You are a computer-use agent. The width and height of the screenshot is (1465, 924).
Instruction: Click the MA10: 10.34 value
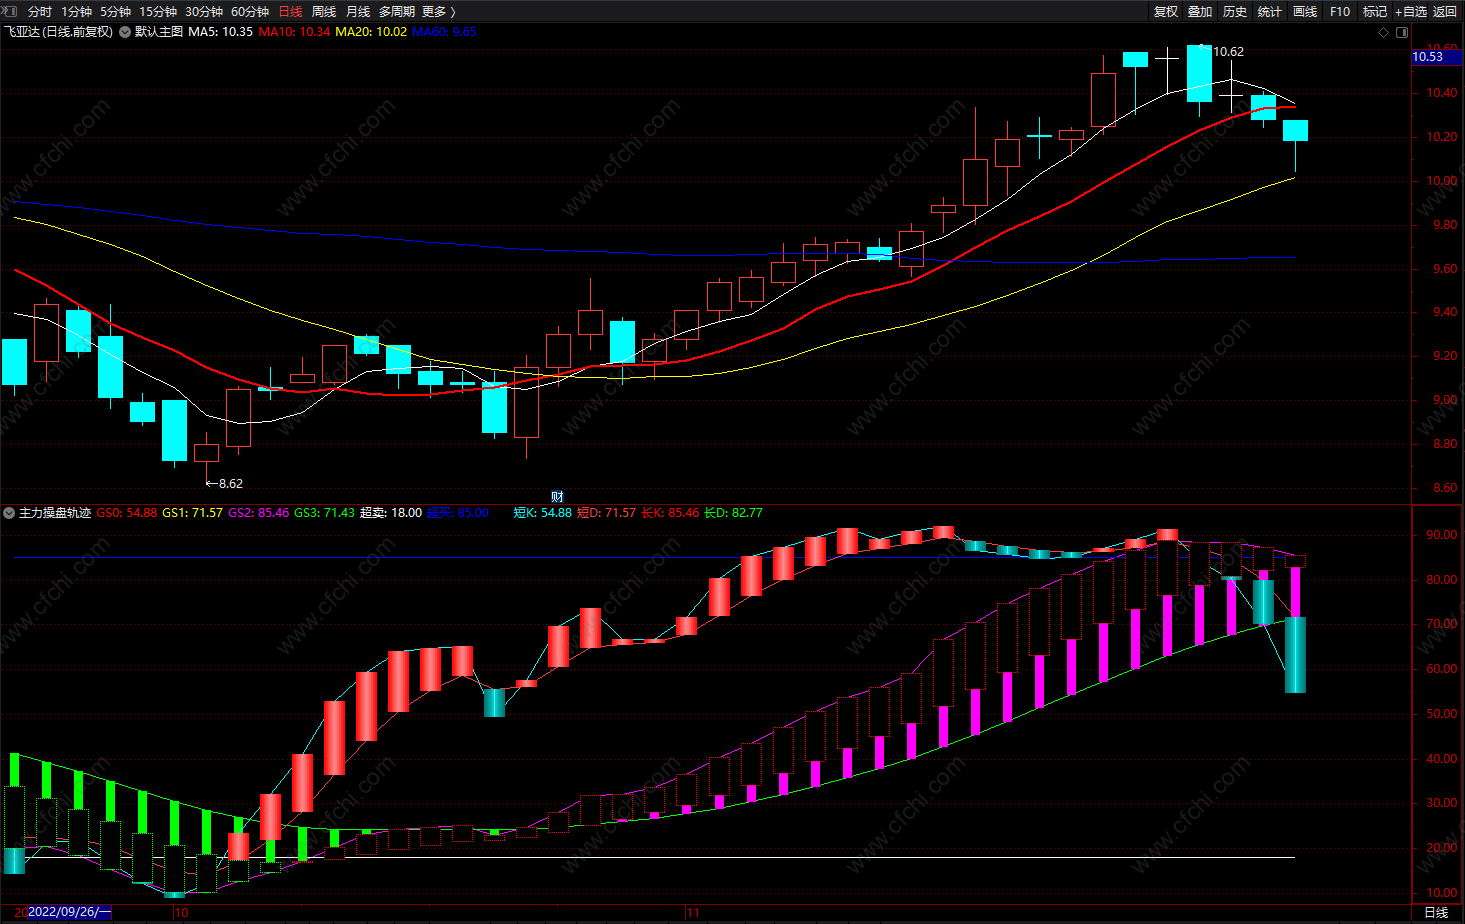click(294, 31)
